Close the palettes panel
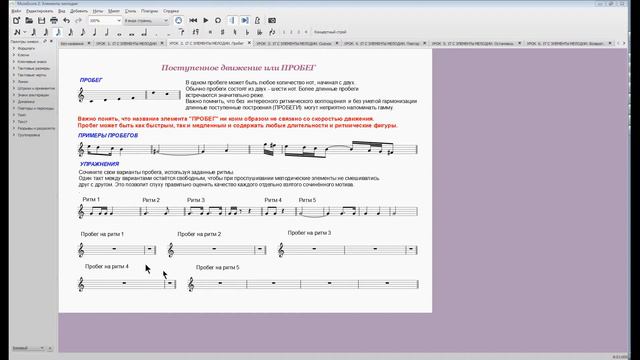This screenshot has width=640, height=360. point(51,41)
